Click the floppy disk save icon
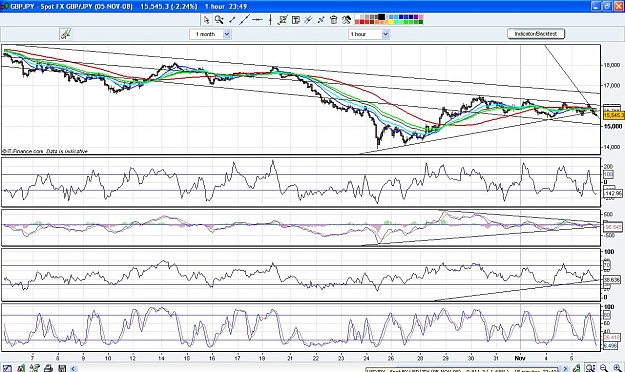Viewport: 625px width, 372px height. click(x=62, y=368)
